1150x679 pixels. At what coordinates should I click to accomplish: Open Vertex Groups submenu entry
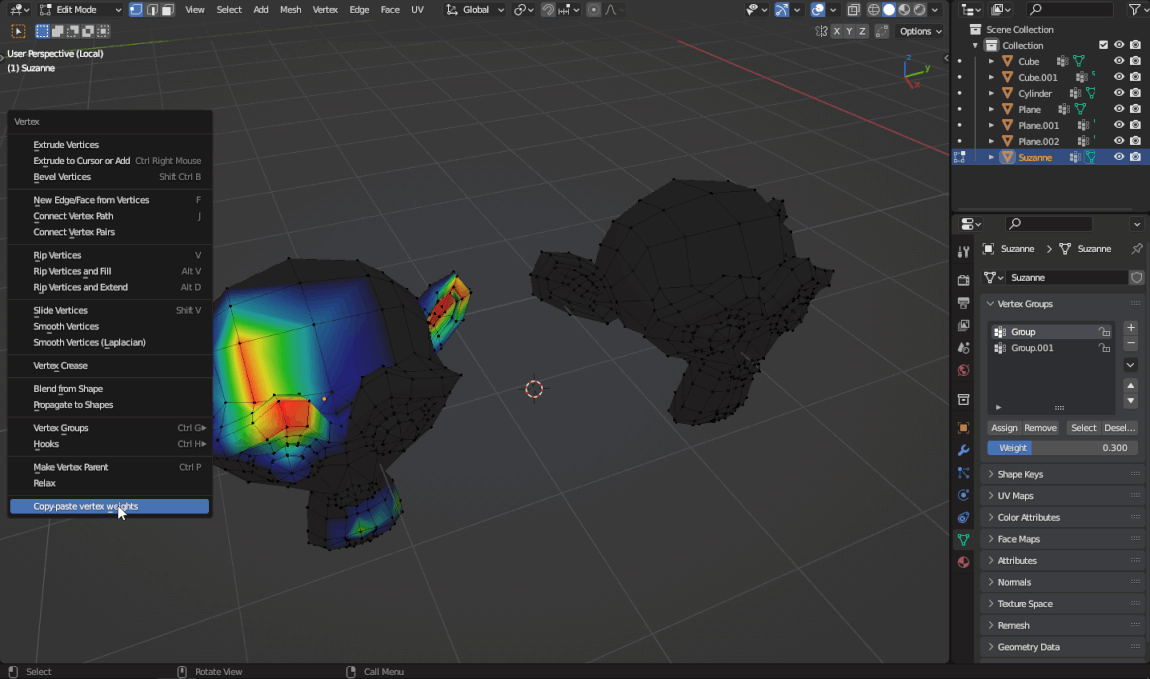109,428
